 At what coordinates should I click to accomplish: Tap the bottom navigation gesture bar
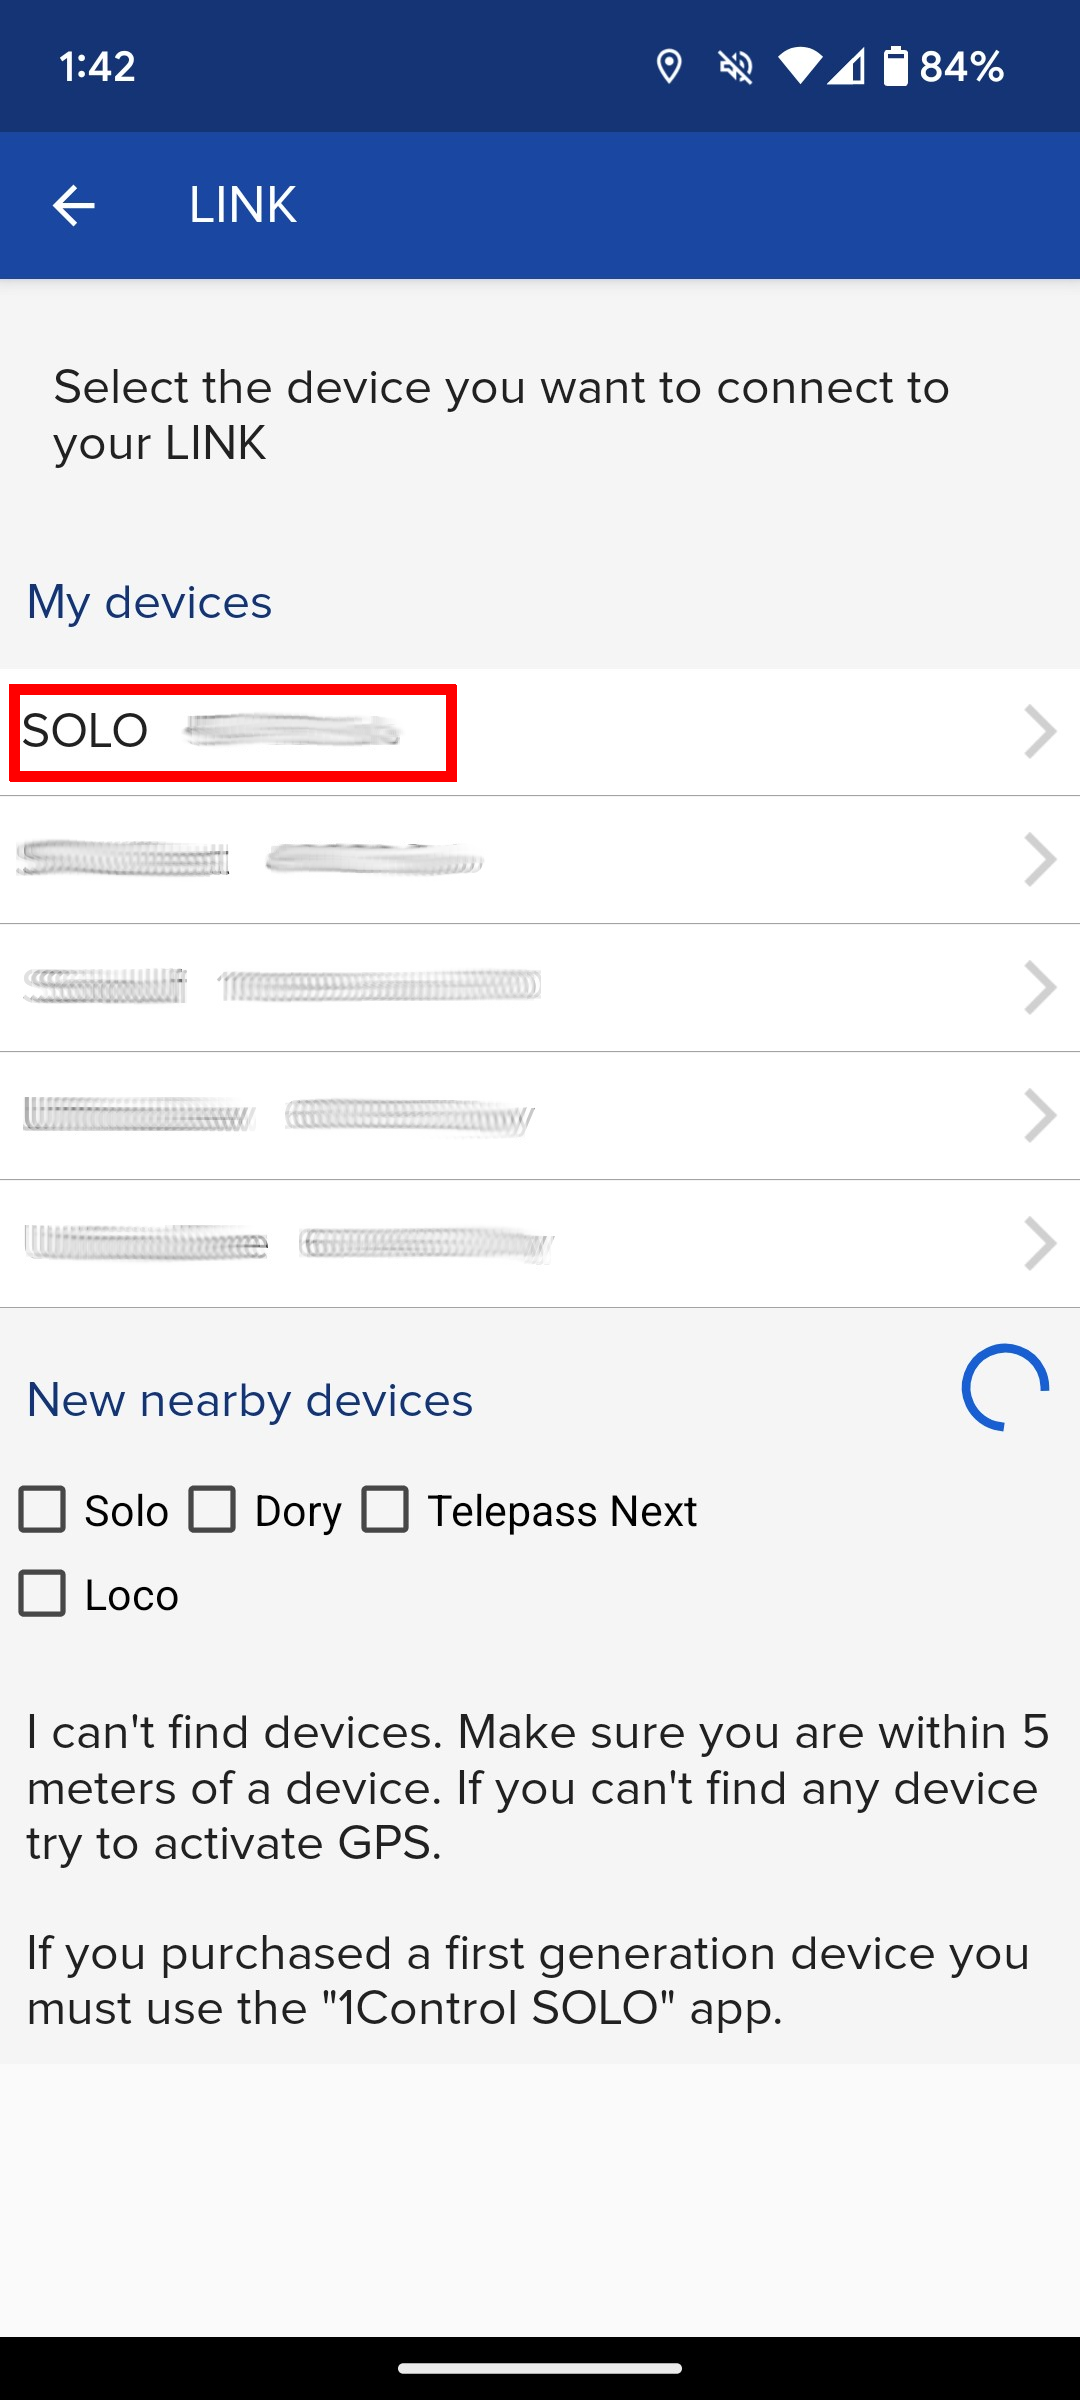(x=540, y=2368)
